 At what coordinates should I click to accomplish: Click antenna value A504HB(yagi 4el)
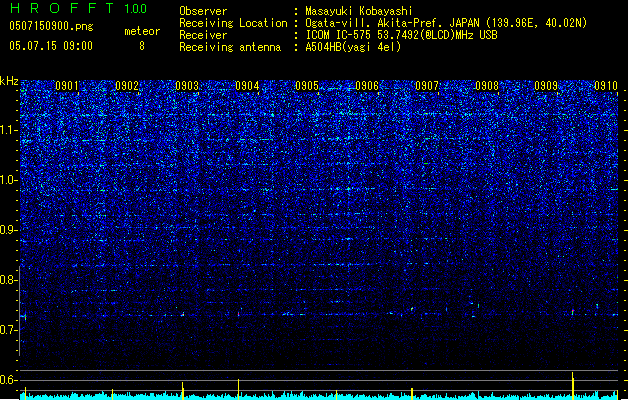pos(353,47)
